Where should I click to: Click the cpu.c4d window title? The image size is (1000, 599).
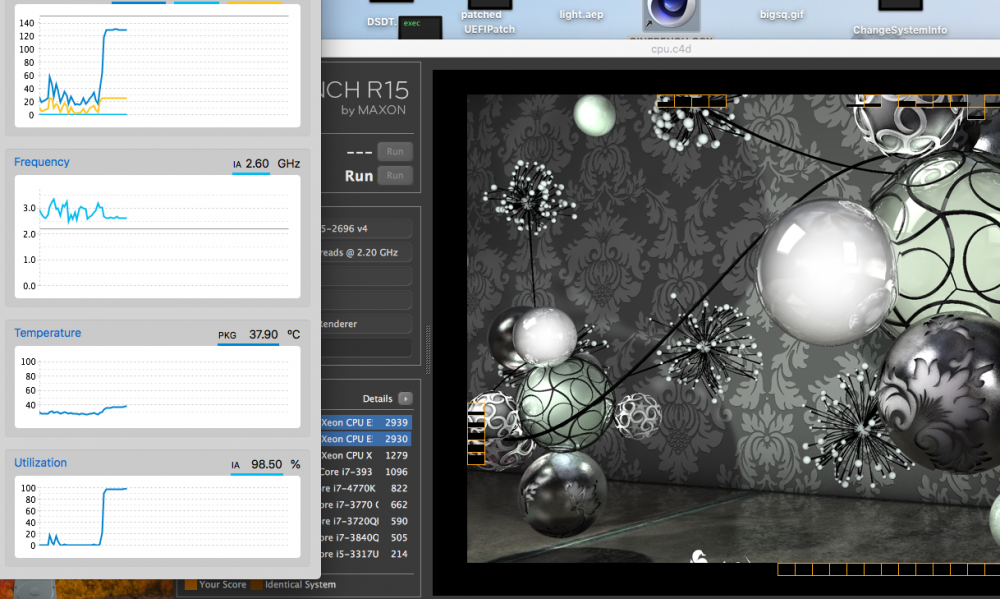pyautogui.click(x=671, y=49)
